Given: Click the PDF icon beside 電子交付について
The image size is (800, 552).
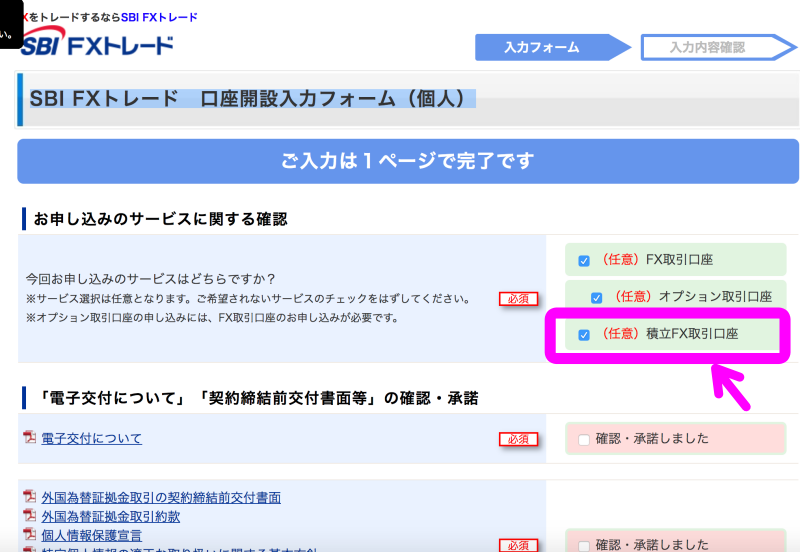Looking at the screenshot, I should point(30,437).
